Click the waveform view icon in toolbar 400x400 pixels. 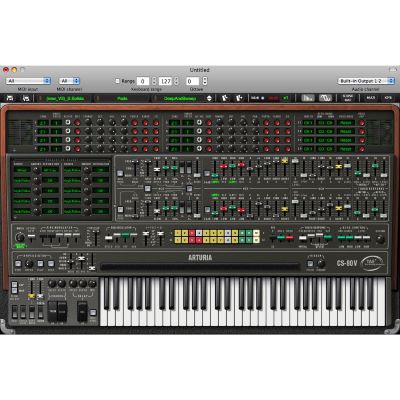pos(325,98)
